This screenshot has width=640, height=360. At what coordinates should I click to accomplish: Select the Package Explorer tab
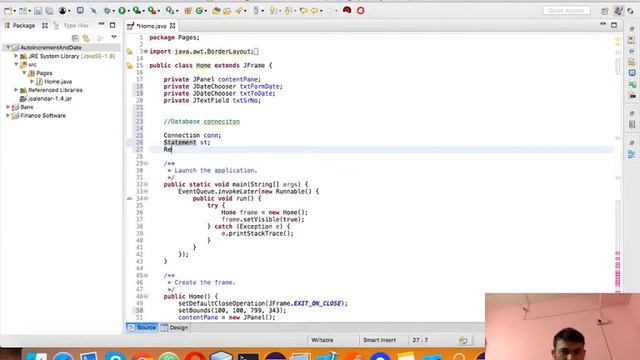[x=24, y=25]
